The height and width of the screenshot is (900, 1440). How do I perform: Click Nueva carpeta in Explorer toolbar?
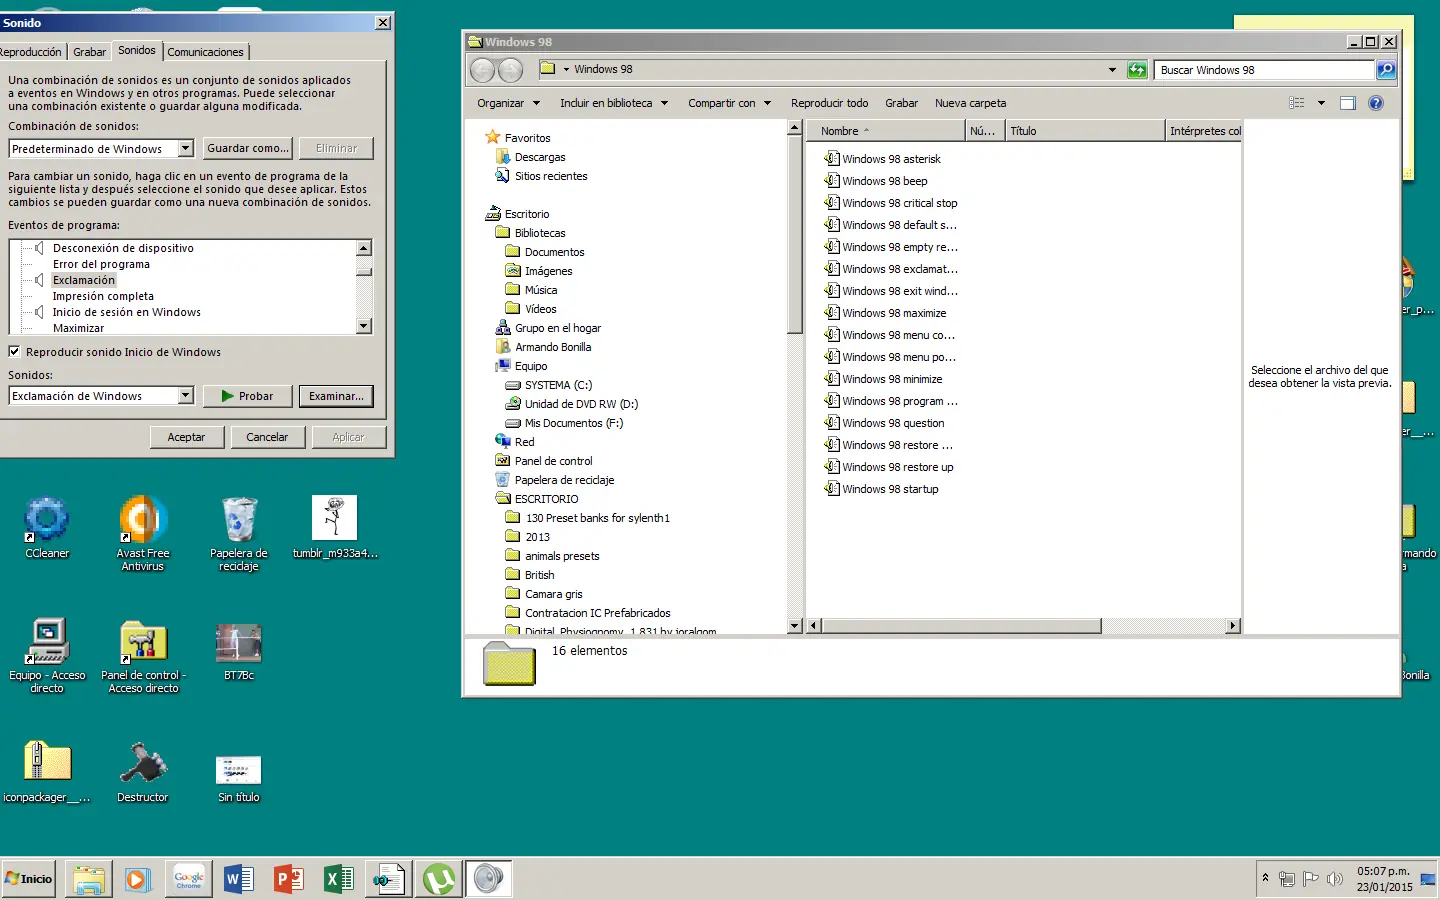point(970,103)
